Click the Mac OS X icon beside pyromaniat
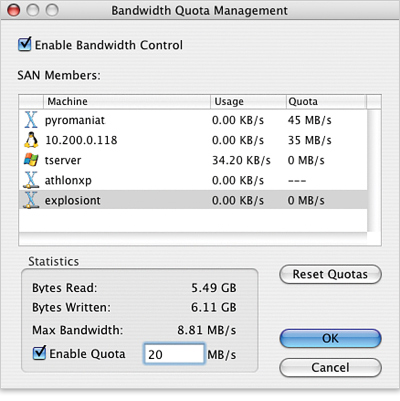Screen dimensions: 400x401 point(31,120)
